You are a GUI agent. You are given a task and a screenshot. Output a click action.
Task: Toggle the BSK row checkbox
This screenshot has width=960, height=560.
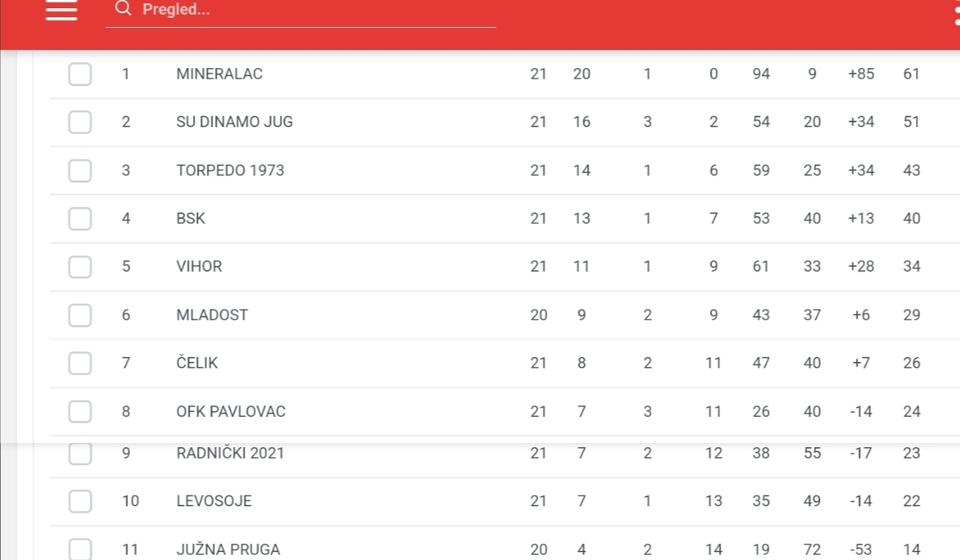[80, 218]
